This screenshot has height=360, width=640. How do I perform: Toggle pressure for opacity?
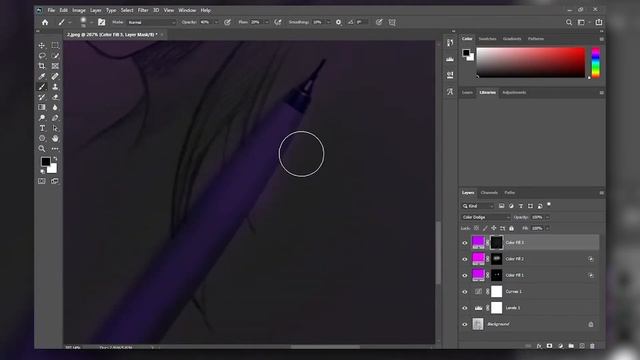(227, 22)
